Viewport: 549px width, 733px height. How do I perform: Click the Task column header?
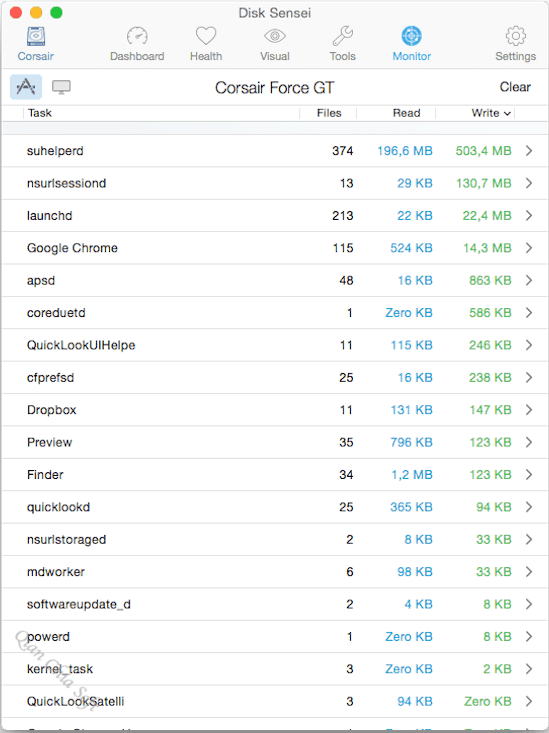pos(40,113)
